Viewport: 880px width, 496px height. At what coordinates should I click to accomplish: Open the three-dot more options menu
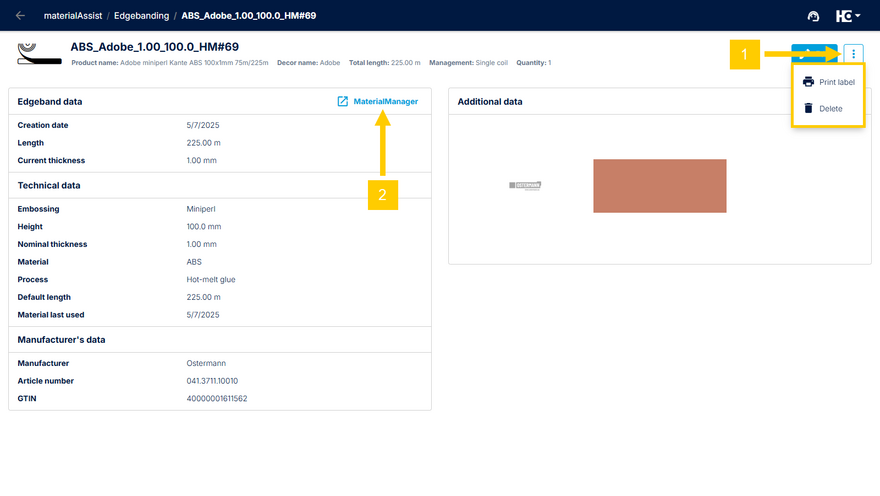click(x=854, y=54)
